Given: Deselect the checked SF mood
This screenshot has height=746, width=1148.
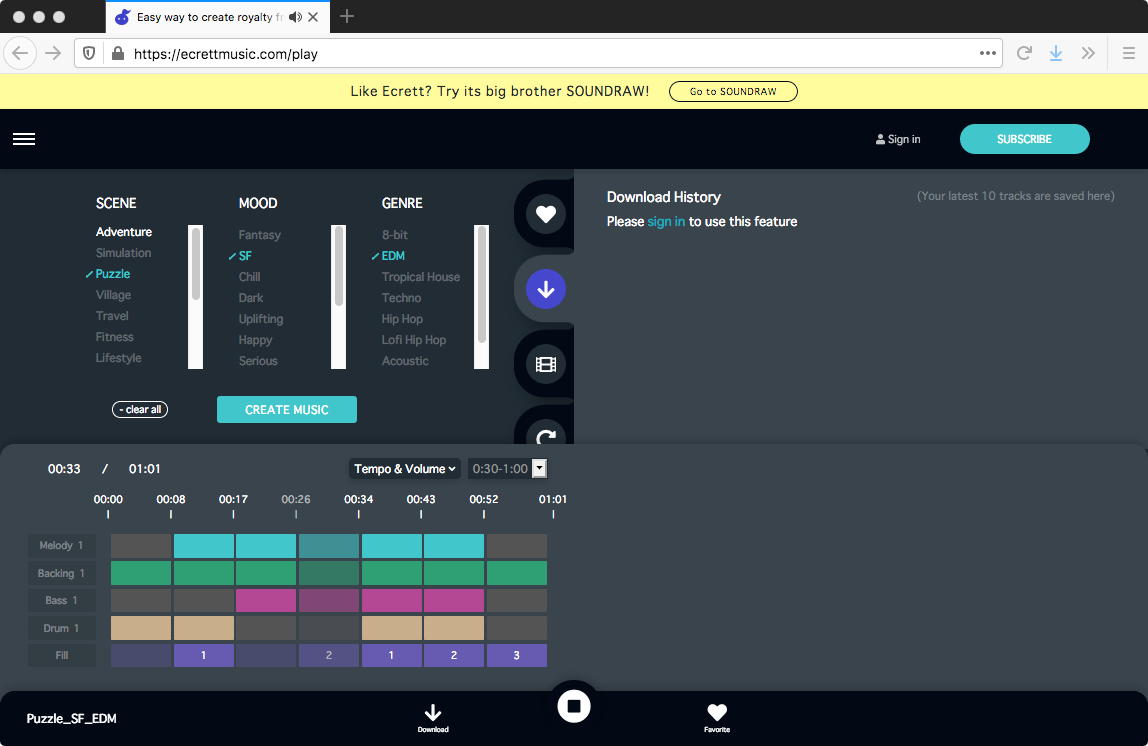Looking at the screenshot, I should [245, 255].
